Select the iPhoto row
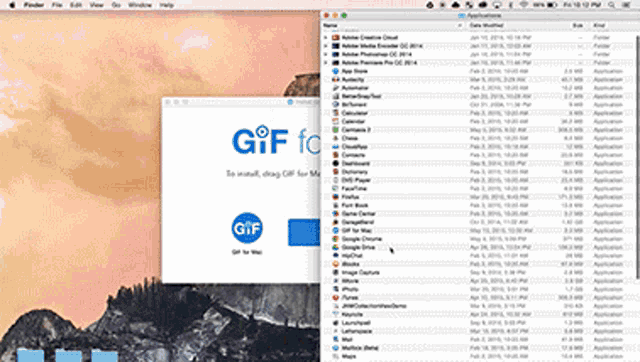 [480, 289]
